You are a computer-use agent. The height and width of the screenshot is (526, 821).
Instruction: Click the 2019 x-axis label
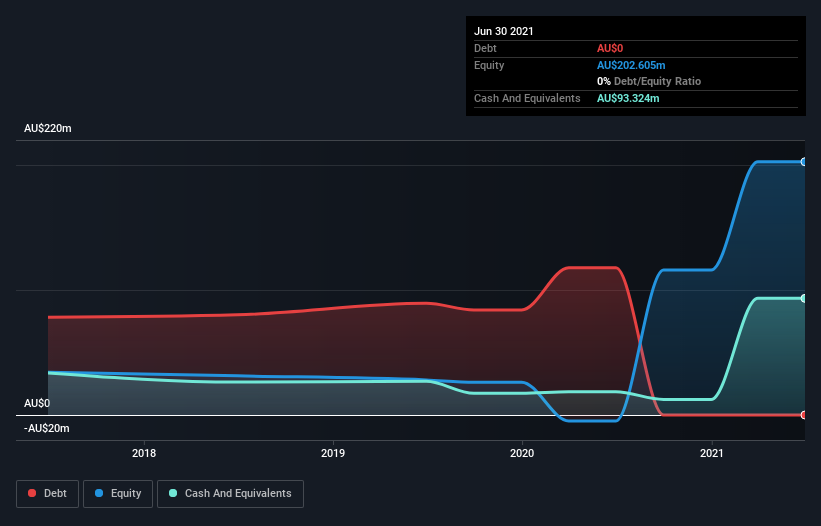tap(333, 453)
